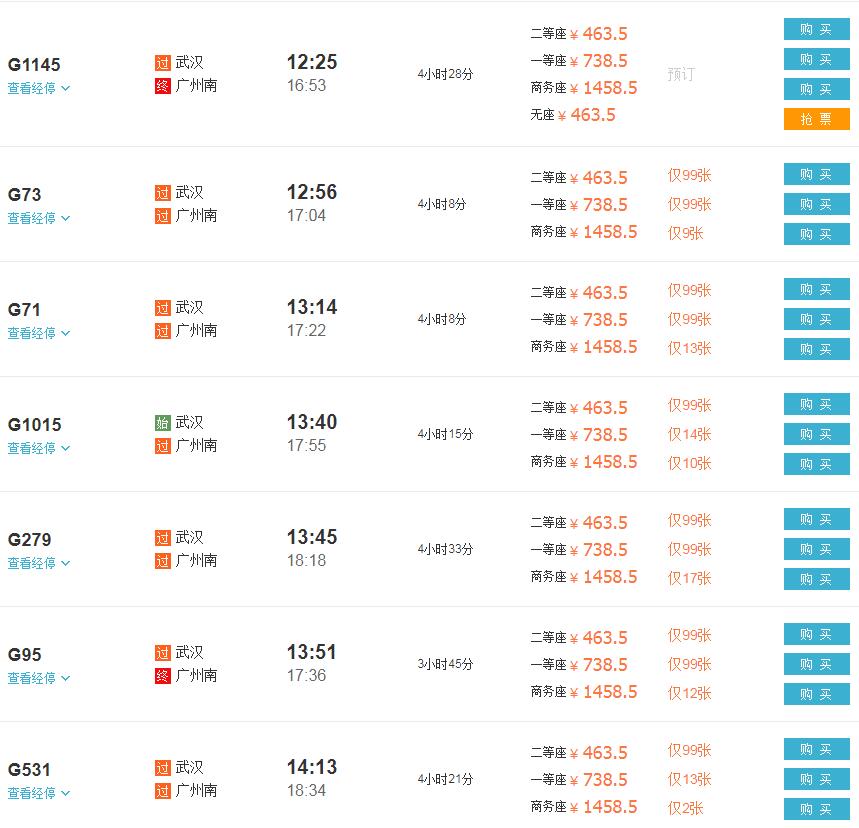Click the red 终 icon for G1145 广州南
This screenshot has height=828, width=859.
click(x=163, y=86)
